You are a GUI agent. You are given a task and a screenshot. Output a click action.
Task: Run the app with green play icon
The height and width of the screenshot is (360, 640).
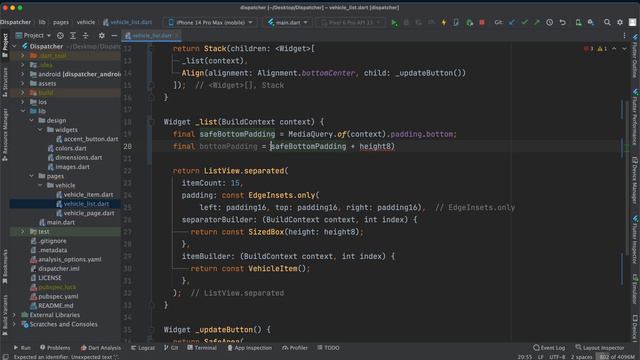[394, 22]
